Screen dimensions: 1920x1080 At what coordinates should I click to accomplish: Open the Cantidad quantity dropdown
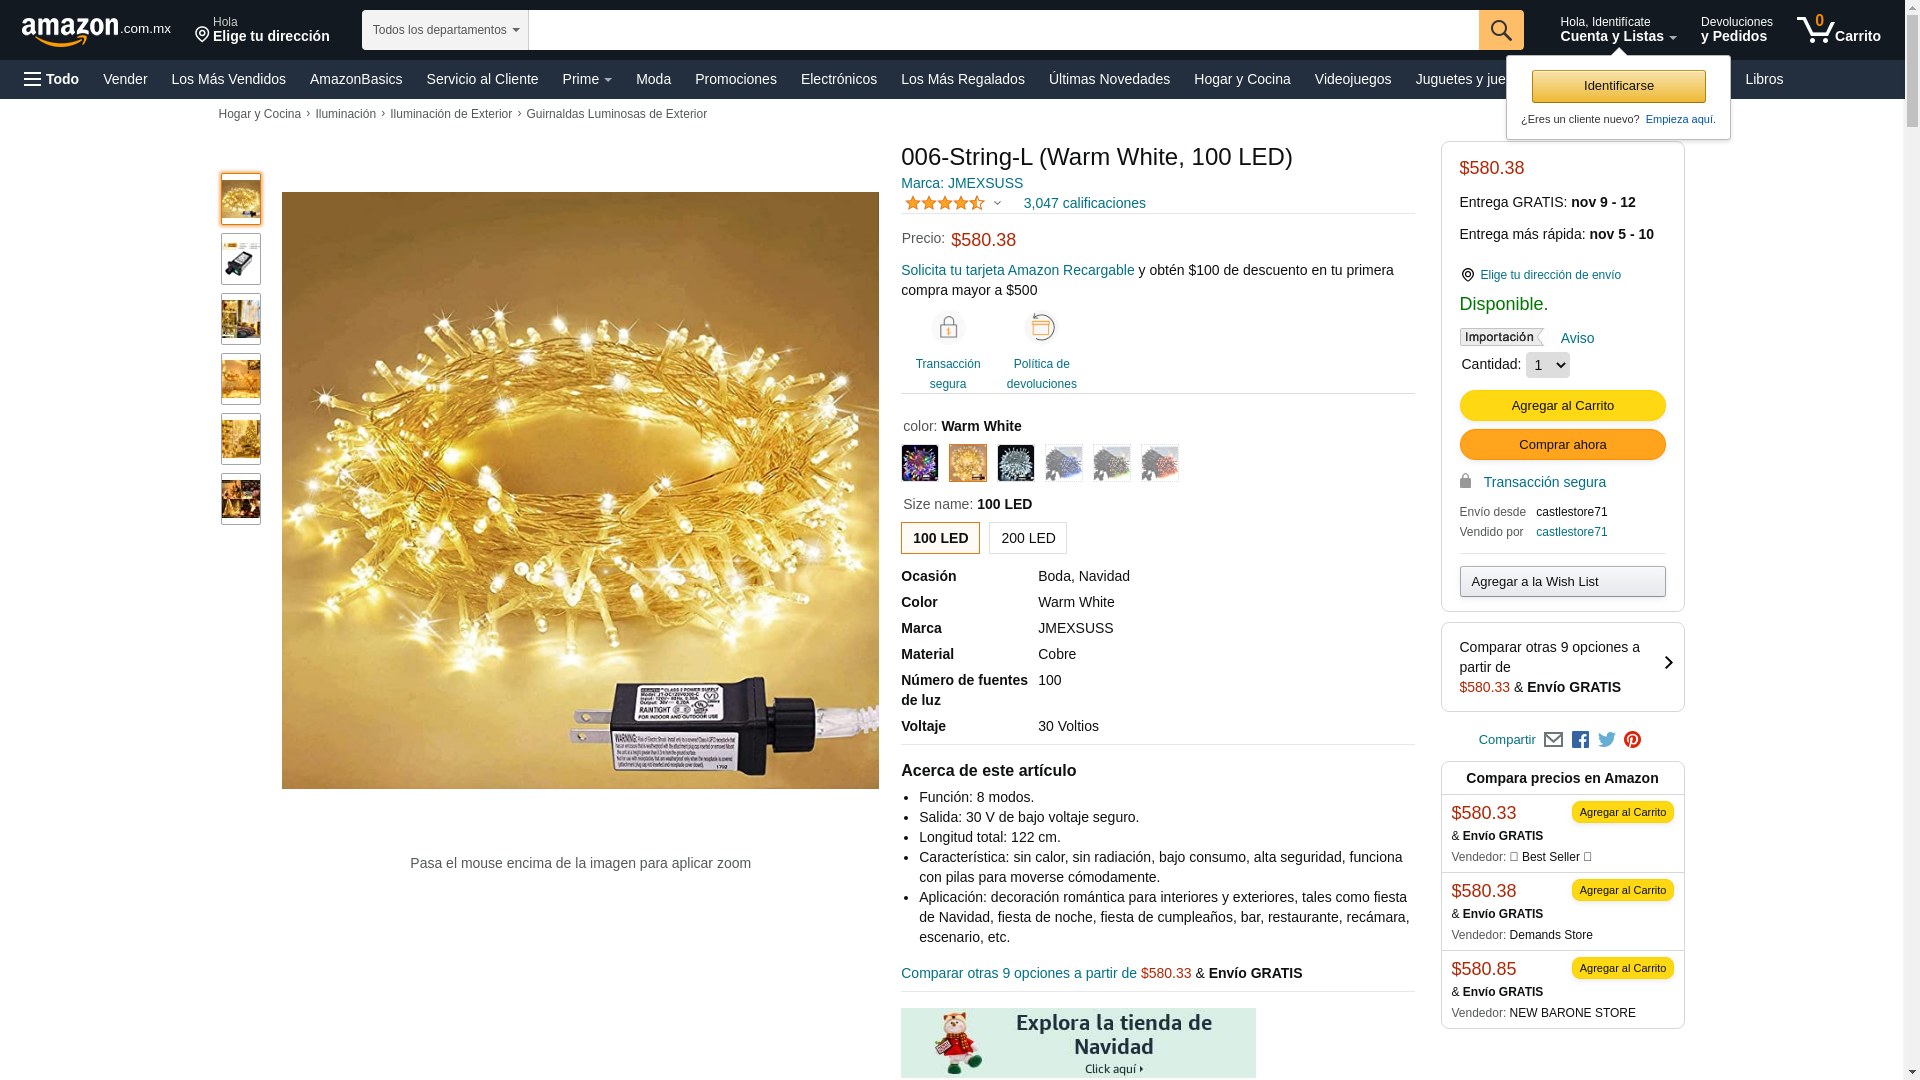click(1547, 365)
